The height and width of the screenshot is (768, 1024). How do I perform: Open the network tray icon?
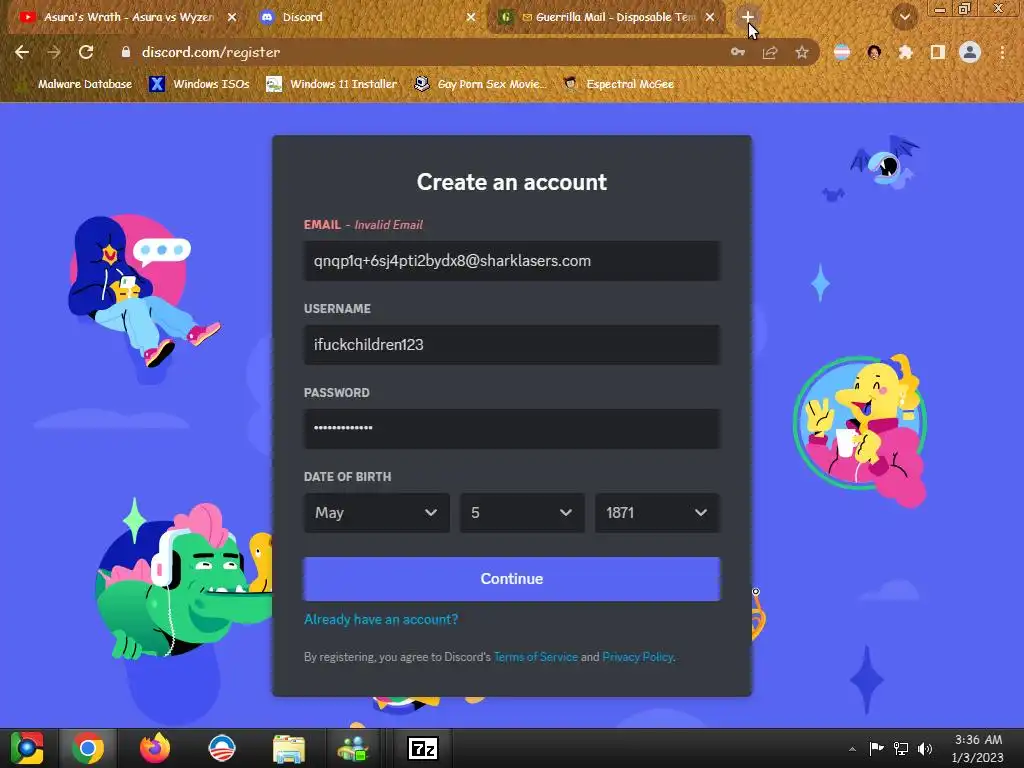901,748
